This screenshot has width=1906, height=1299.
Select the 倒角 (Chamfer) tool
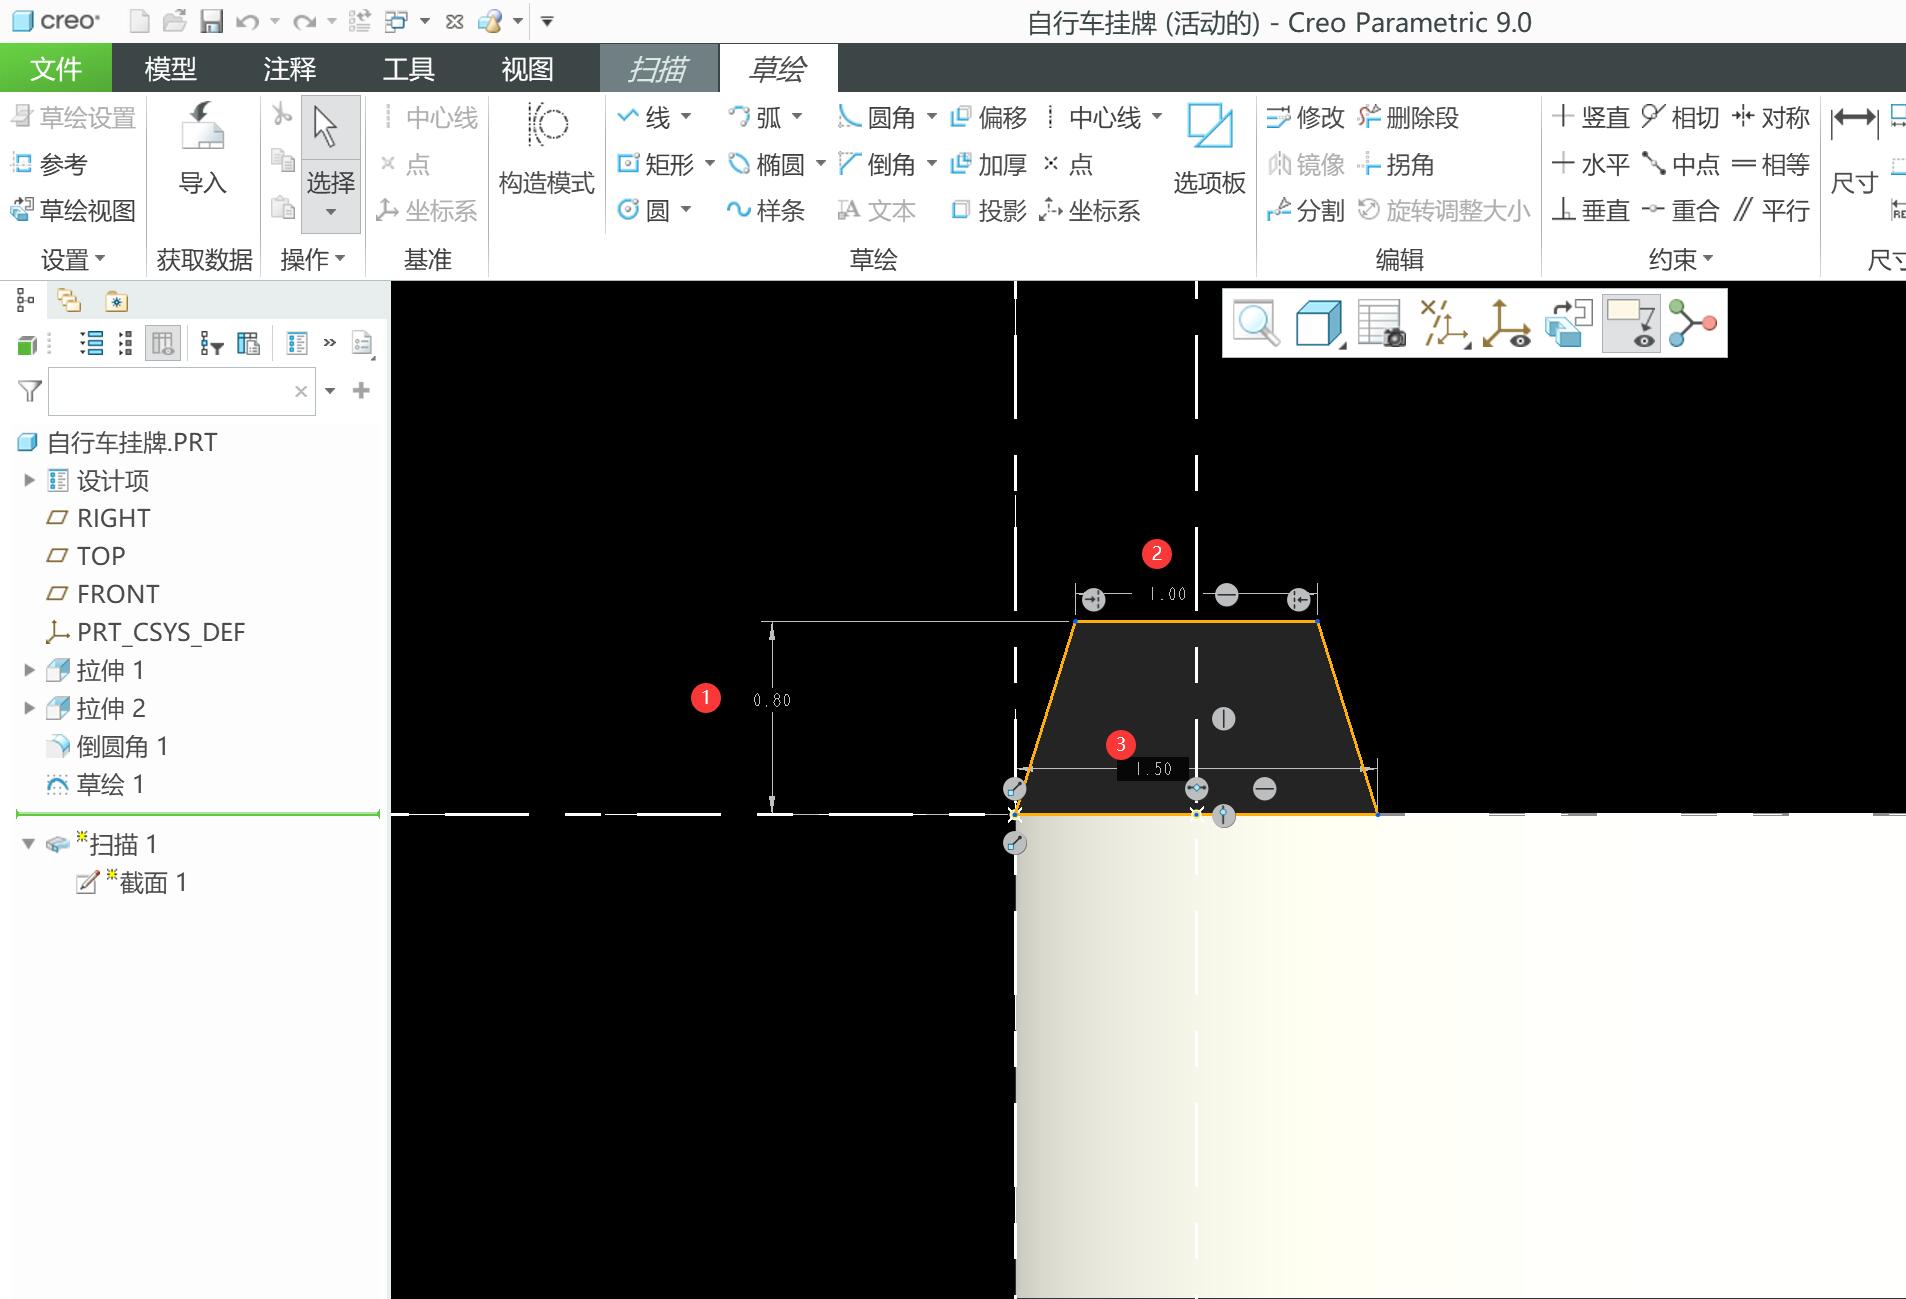877,164
